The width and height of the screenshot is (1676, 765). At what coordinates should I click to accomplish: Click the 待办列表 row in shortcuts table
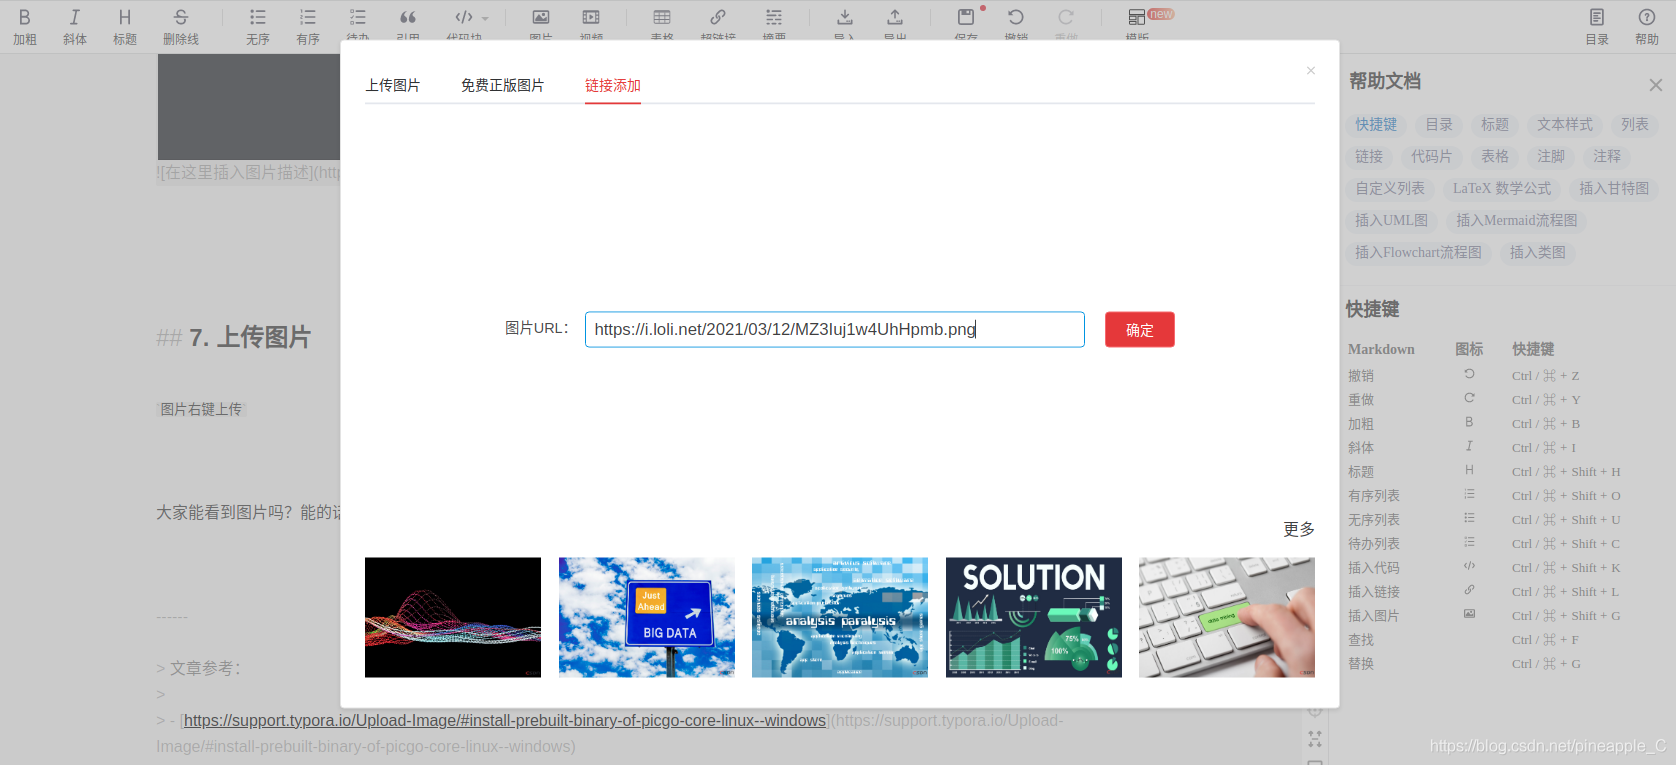1485,544
